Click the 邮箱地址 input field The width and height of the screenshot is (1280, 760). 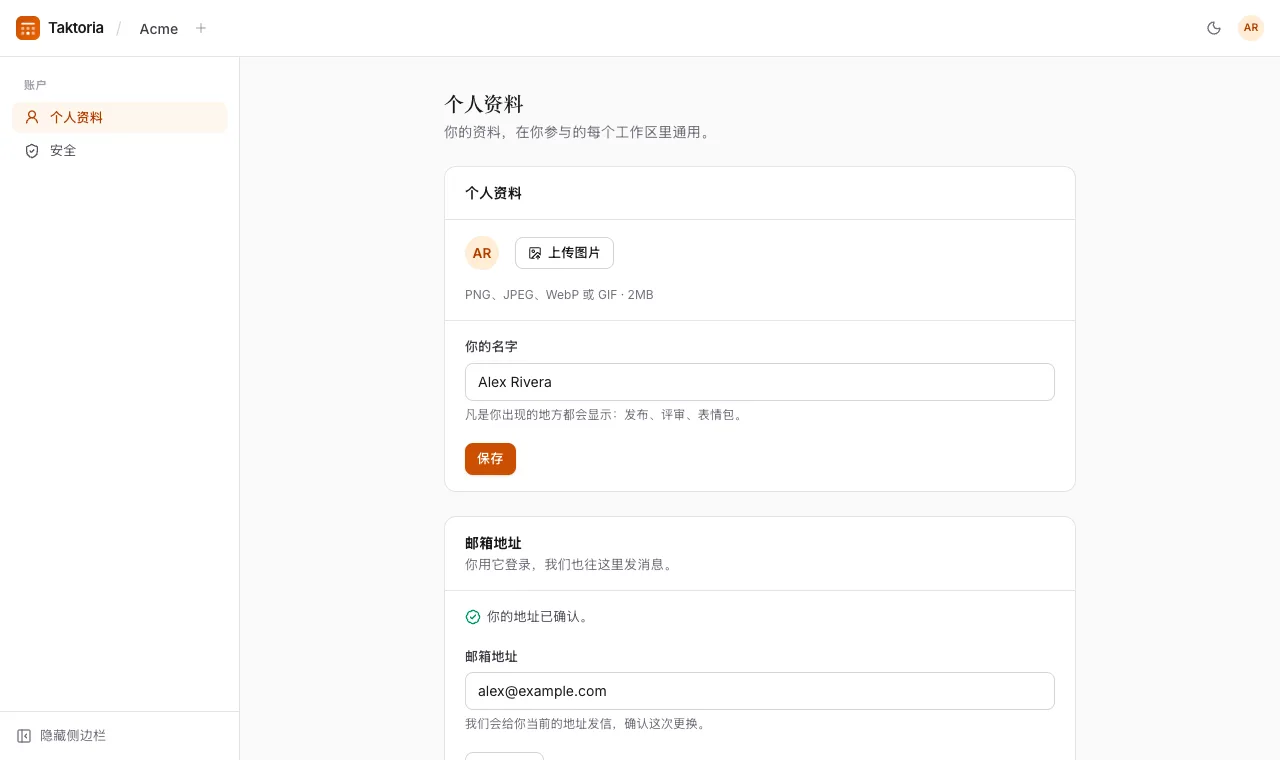760,691
